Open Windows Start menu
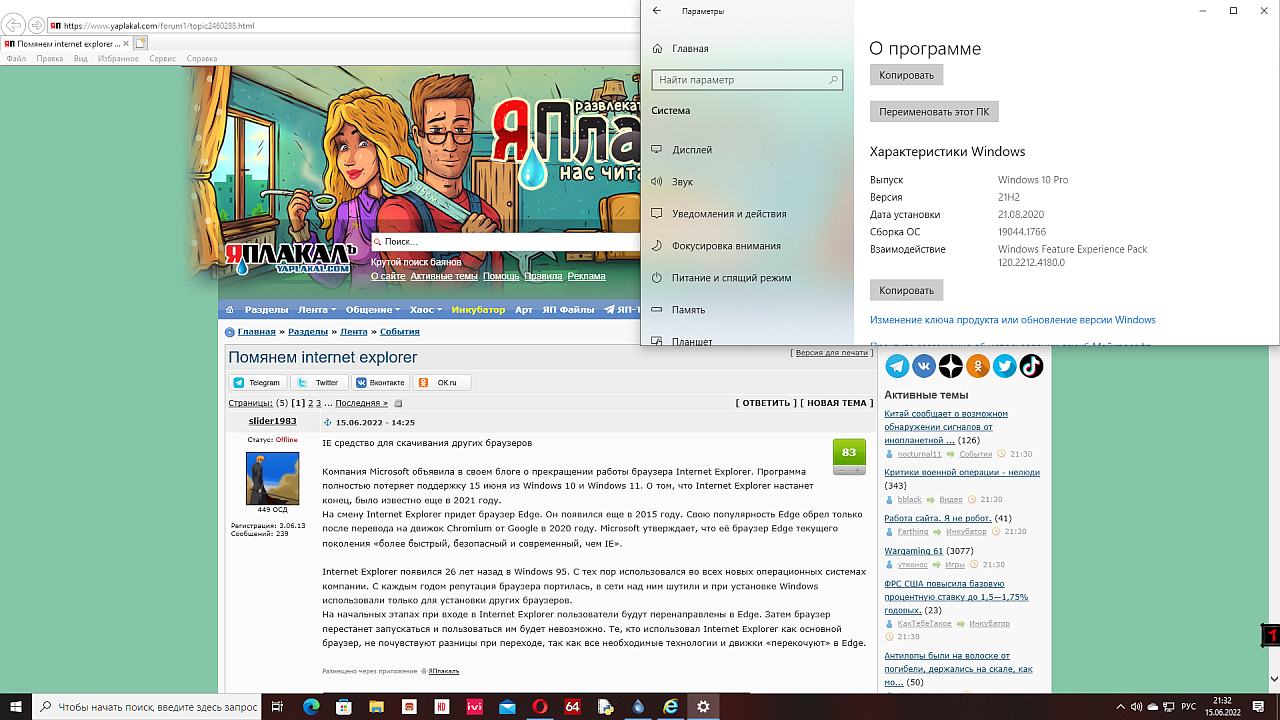The height and width of the screenshot is (720, 1280). tap(16, 706)
